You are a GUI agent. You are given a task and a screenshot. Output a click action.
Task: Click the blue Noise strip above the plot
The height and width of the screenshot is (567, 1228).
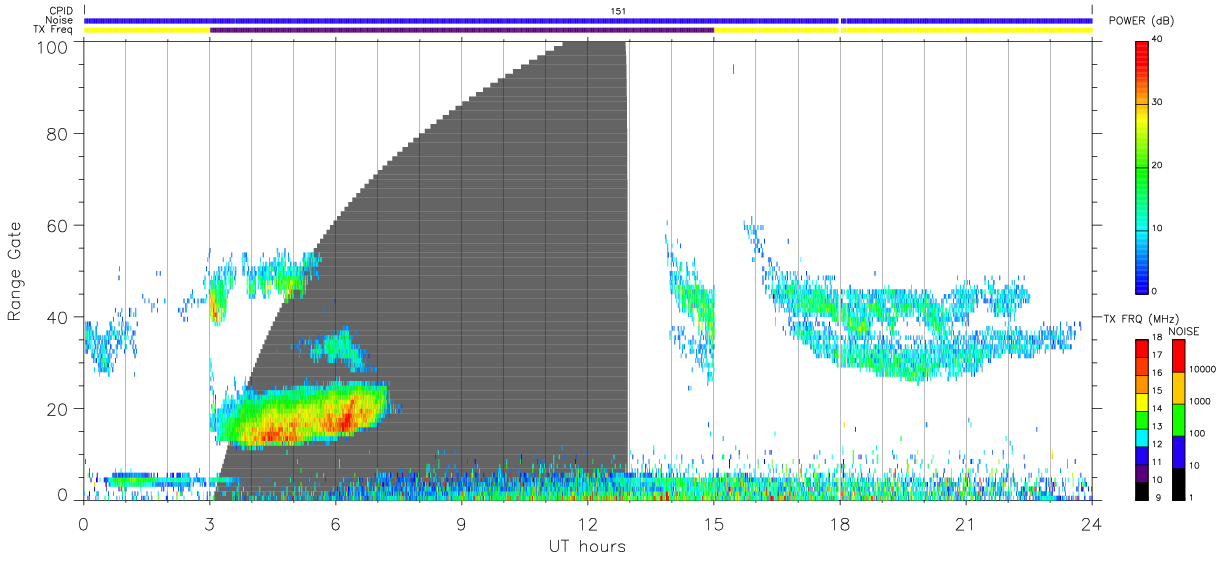588,20
